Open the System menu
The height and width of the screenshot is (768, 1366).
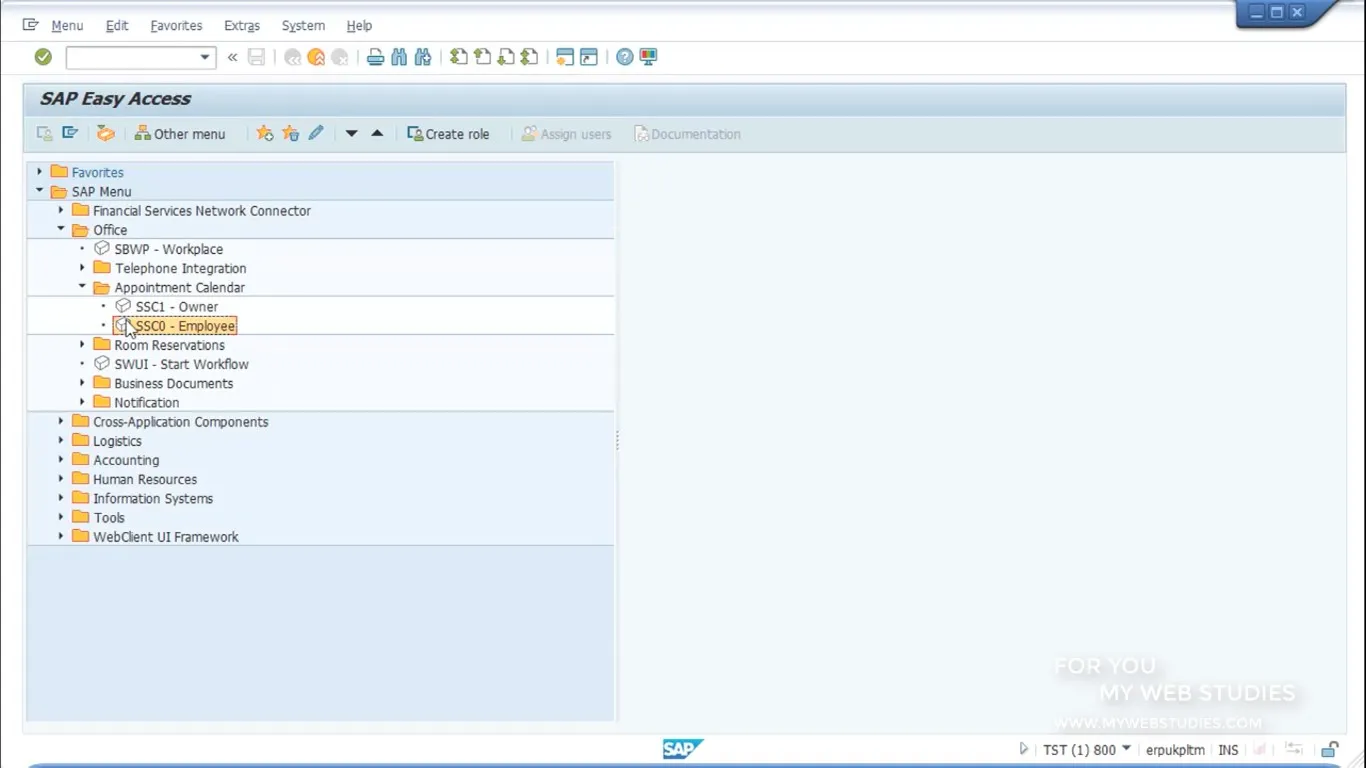pyautogui.click(x=303, y=26)
